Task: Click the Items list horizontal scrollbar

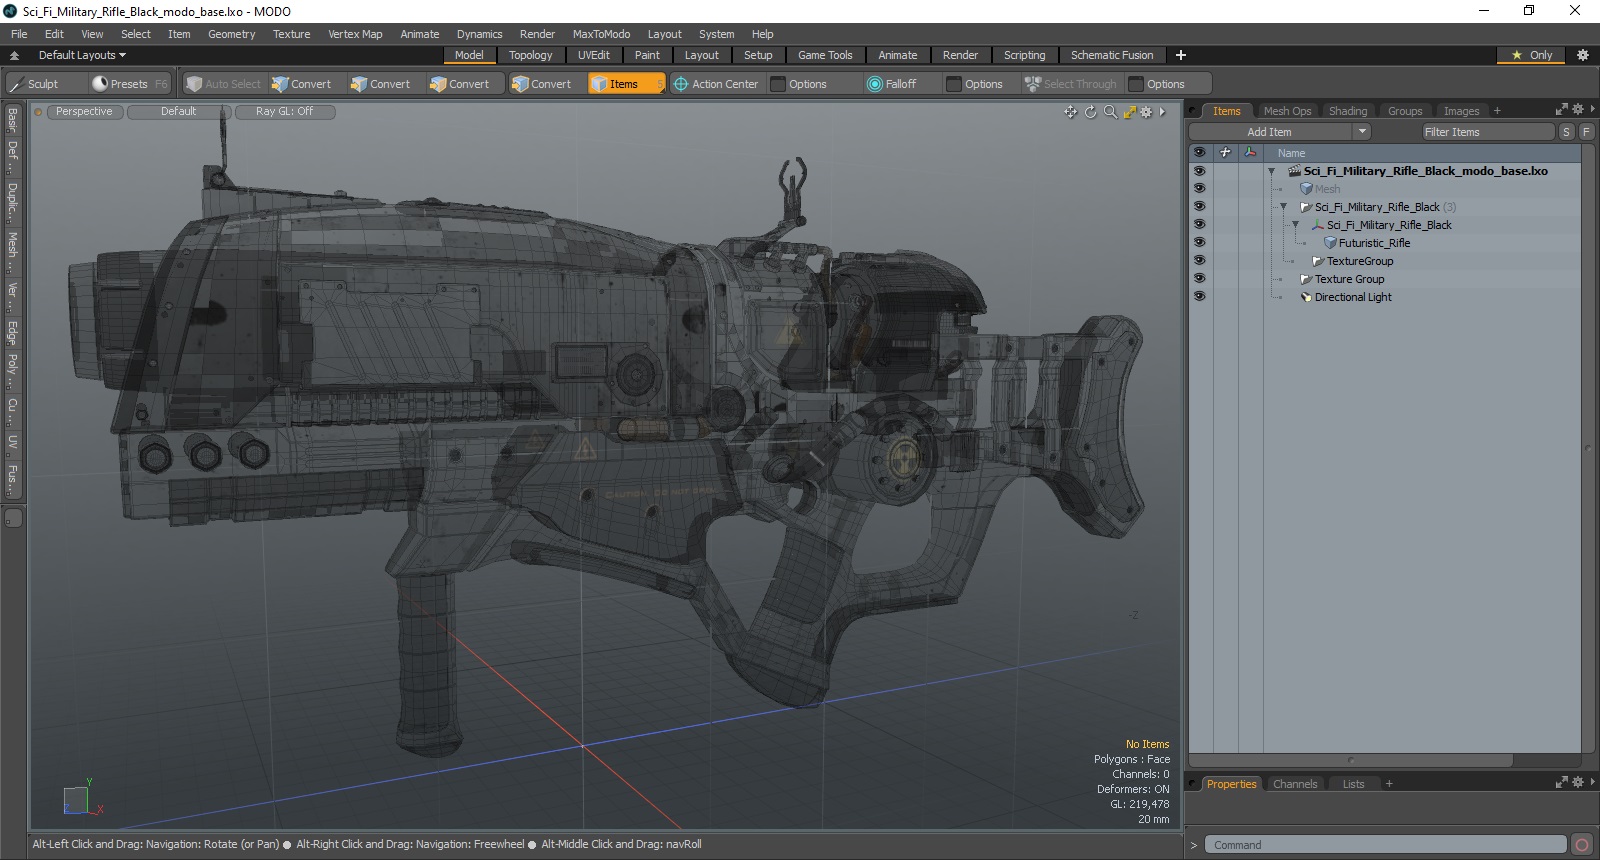Action: (x=1351, y=760)
